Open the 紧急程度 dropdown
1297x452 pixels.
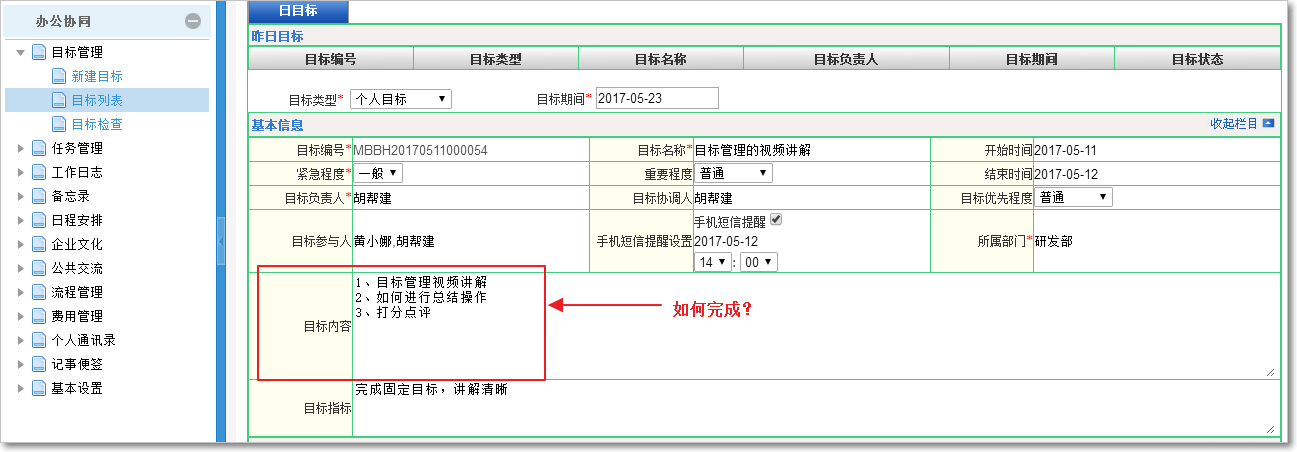tap(378, 173)
